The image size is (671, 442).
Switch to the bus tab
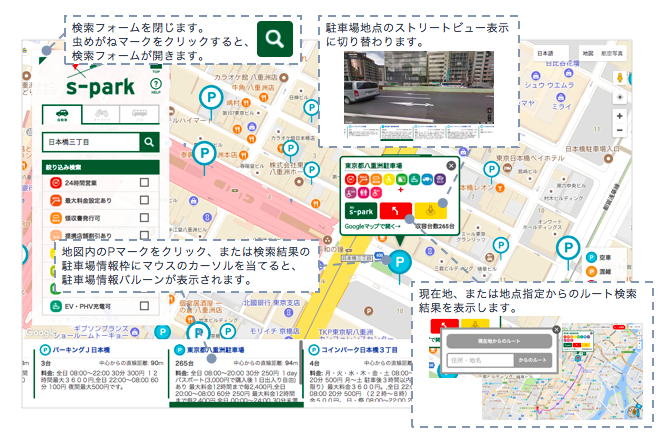[x=140, y=114]
